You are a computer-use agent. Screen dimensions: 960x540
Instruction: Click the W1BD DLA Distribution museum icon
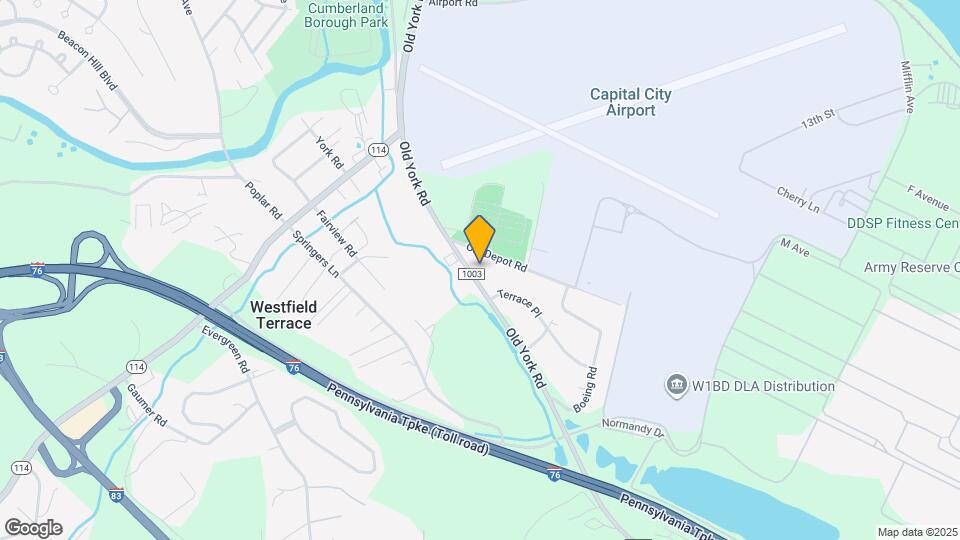pos(677,386)
